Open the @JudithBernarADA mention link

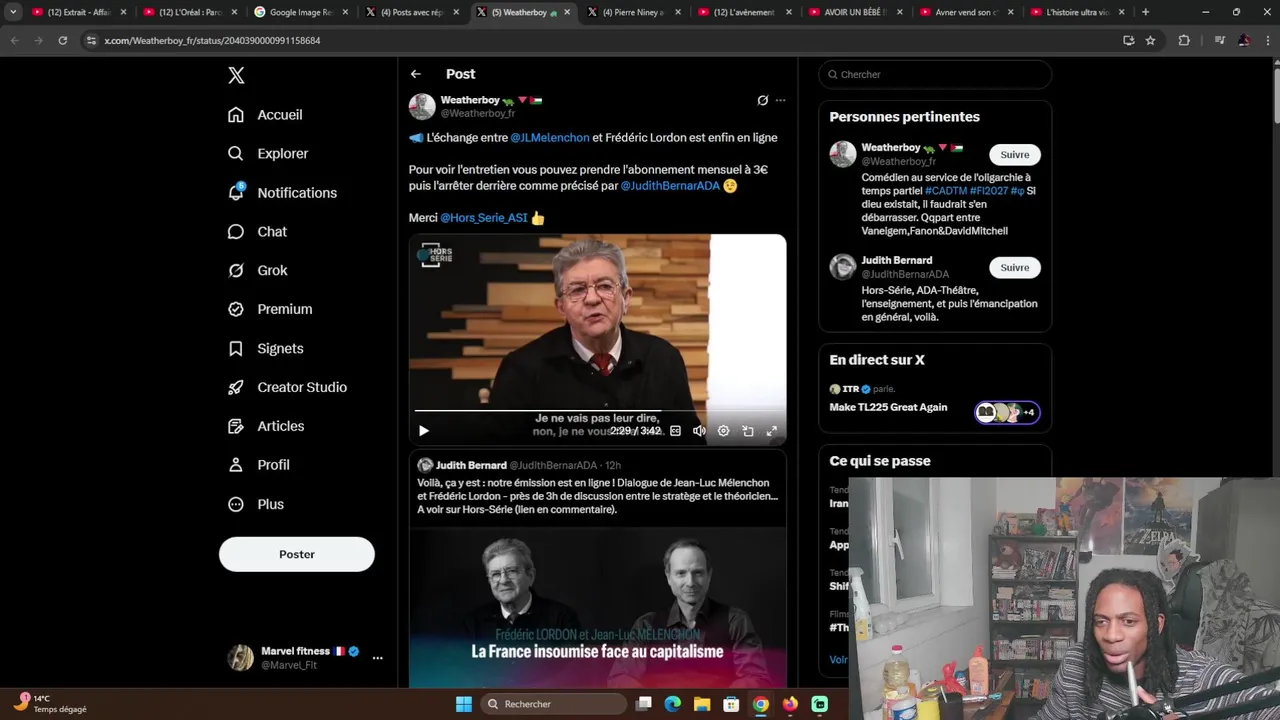click(x=670, y=186)
